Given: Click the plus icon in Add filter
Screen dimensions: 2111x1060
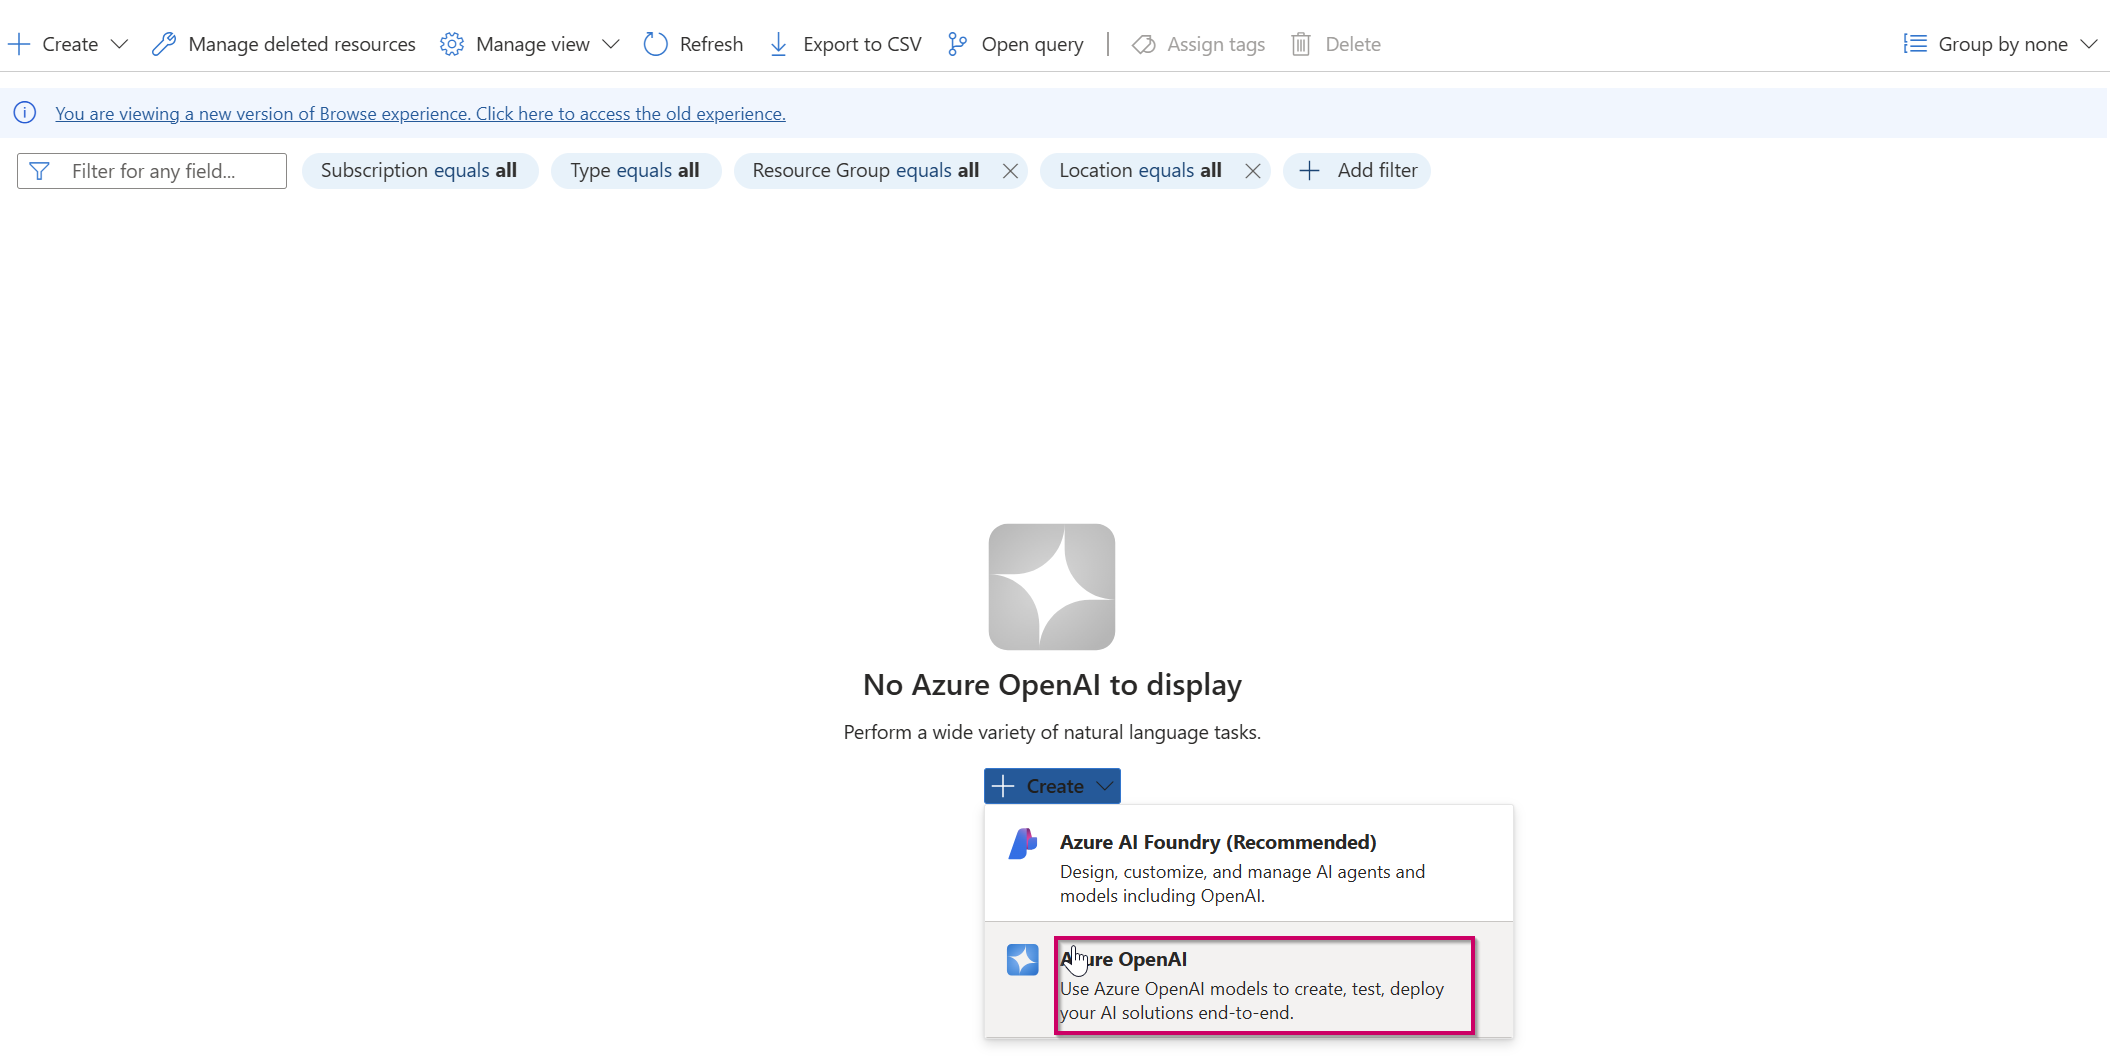Looking at the screenshot, I should (x=1309, y=171).
